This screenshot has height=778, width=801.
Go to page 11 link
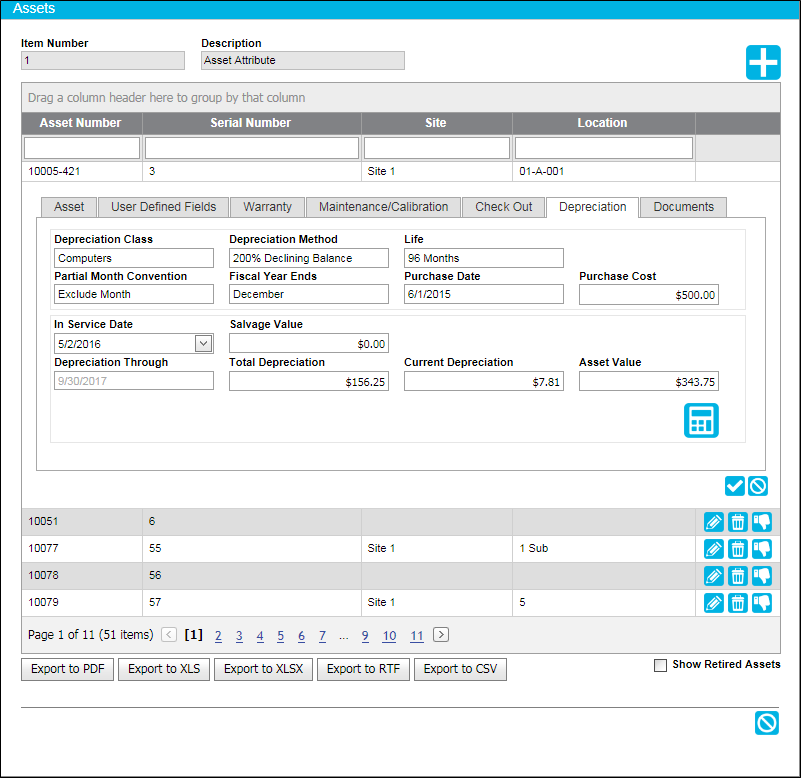pyautogui.click(x=417, y=635)
